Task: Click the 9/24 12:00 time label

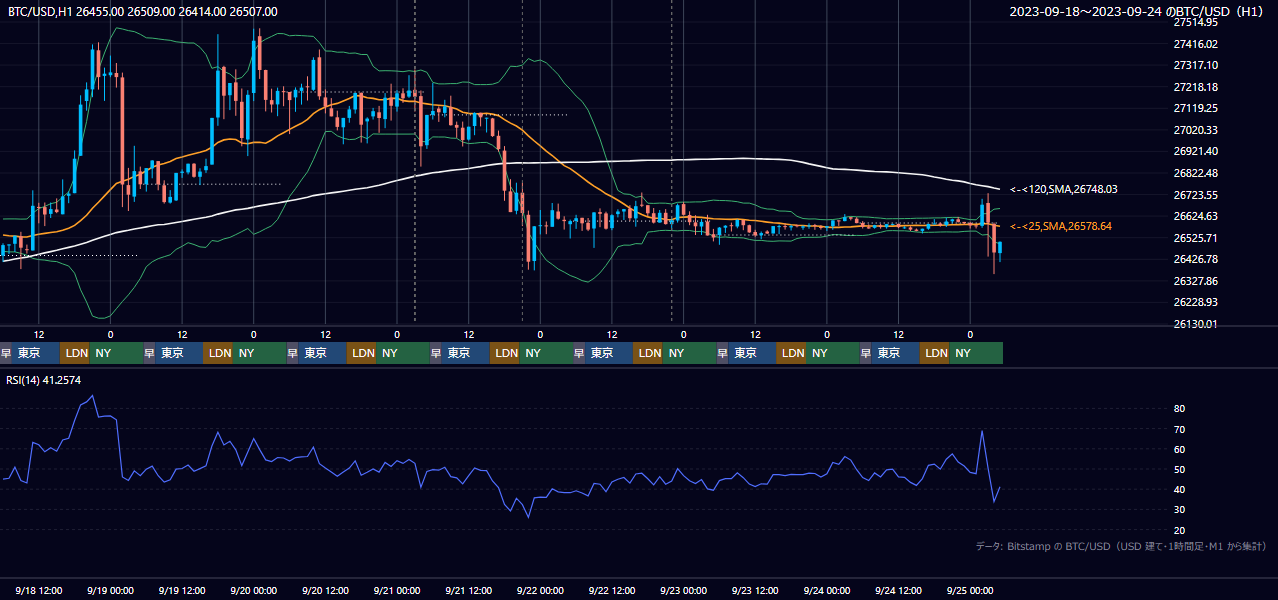Action: coord(899,591)
